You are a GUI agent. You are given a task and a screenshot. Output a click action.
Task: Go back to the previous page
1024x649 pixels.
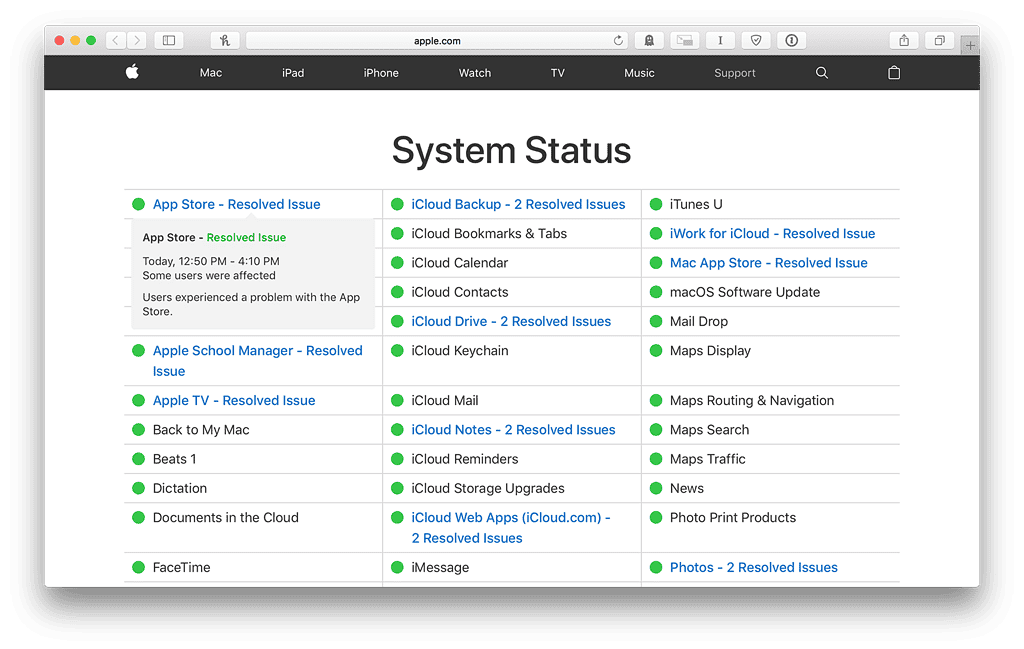[x=115, y=41]
